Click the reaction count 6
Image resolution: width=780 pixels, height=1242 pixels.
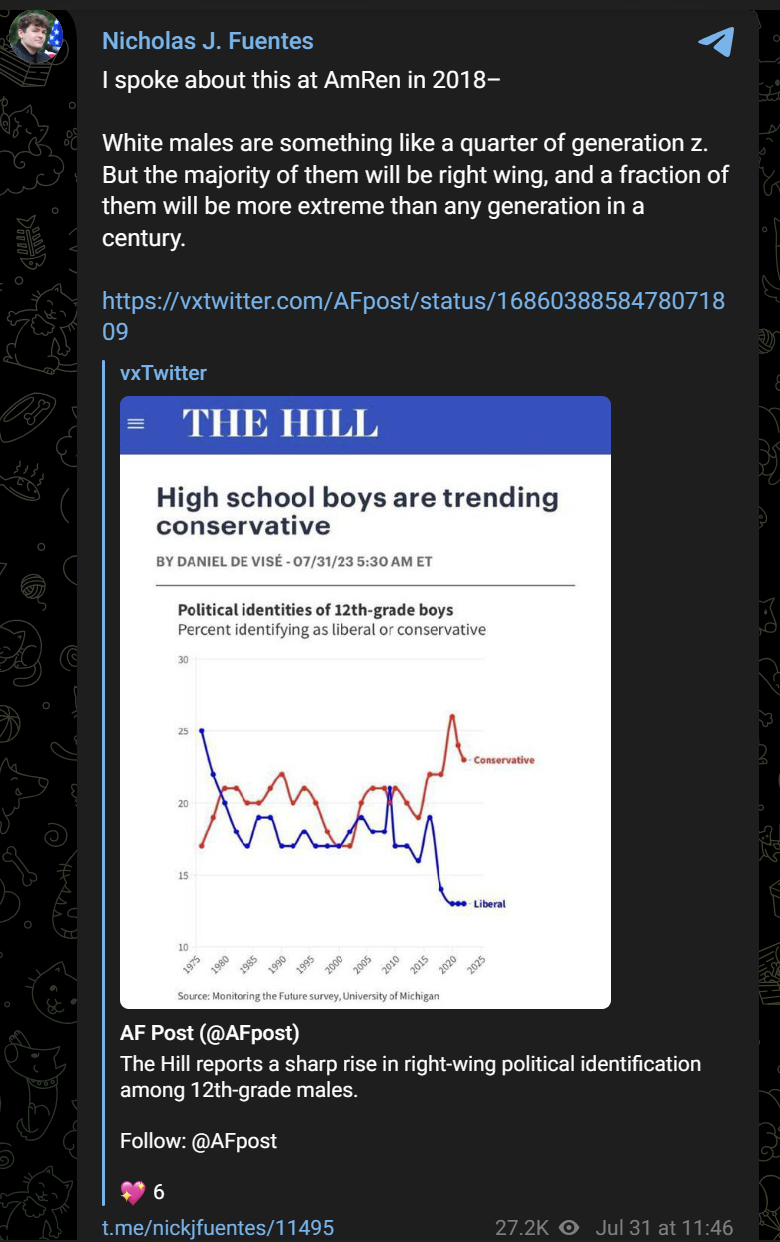coord(159,1192)
